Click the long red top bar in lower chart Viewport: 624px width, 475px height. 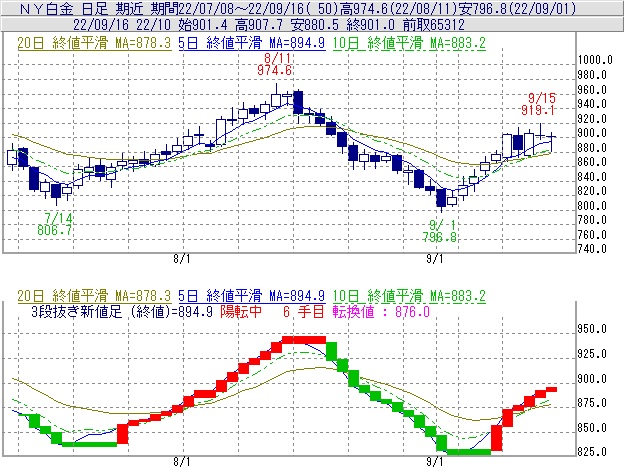point(304,340)
